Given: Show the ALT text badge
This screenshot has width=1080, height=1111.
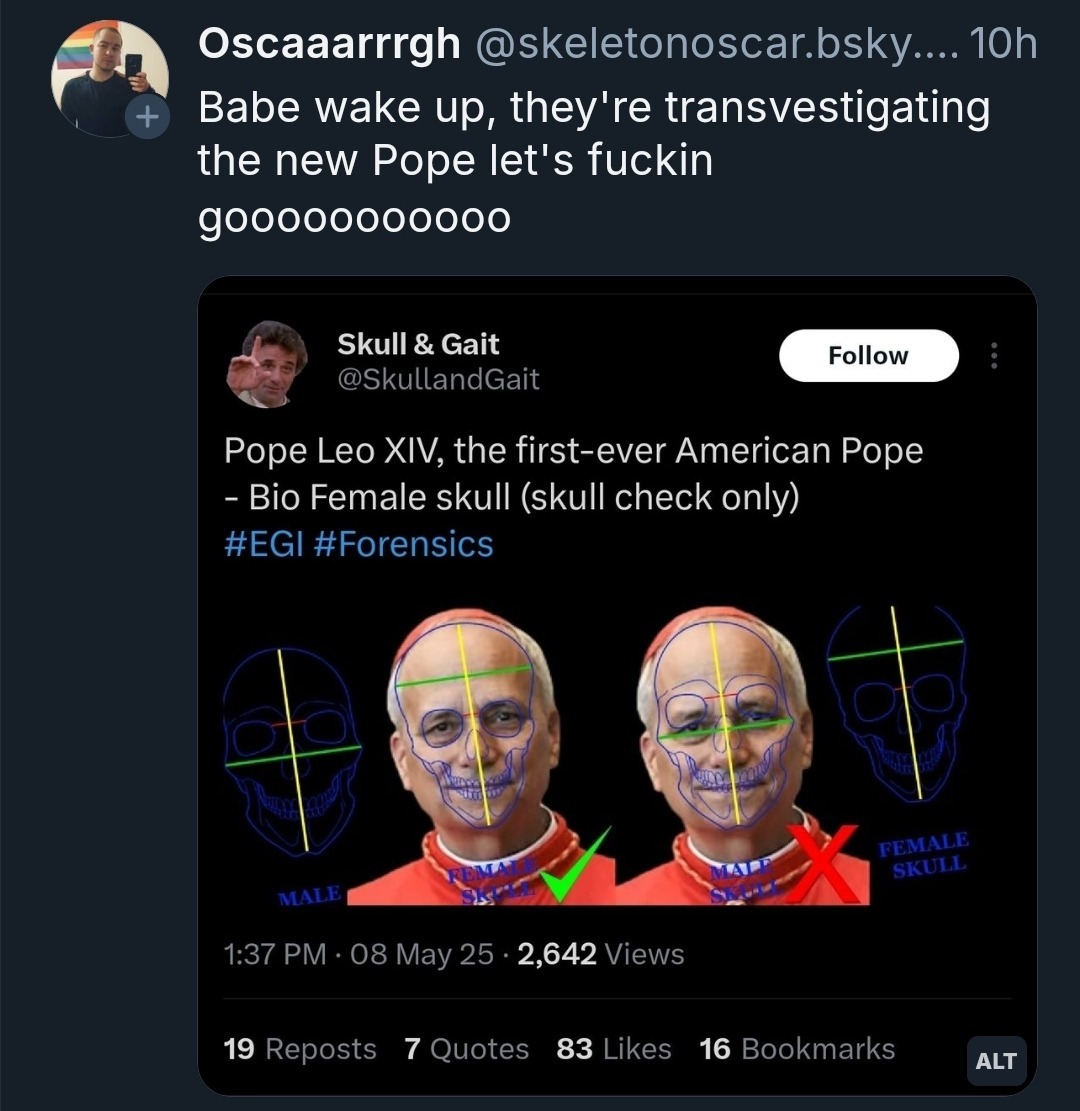Looking at the screenshot, I should pos(996,1061).
